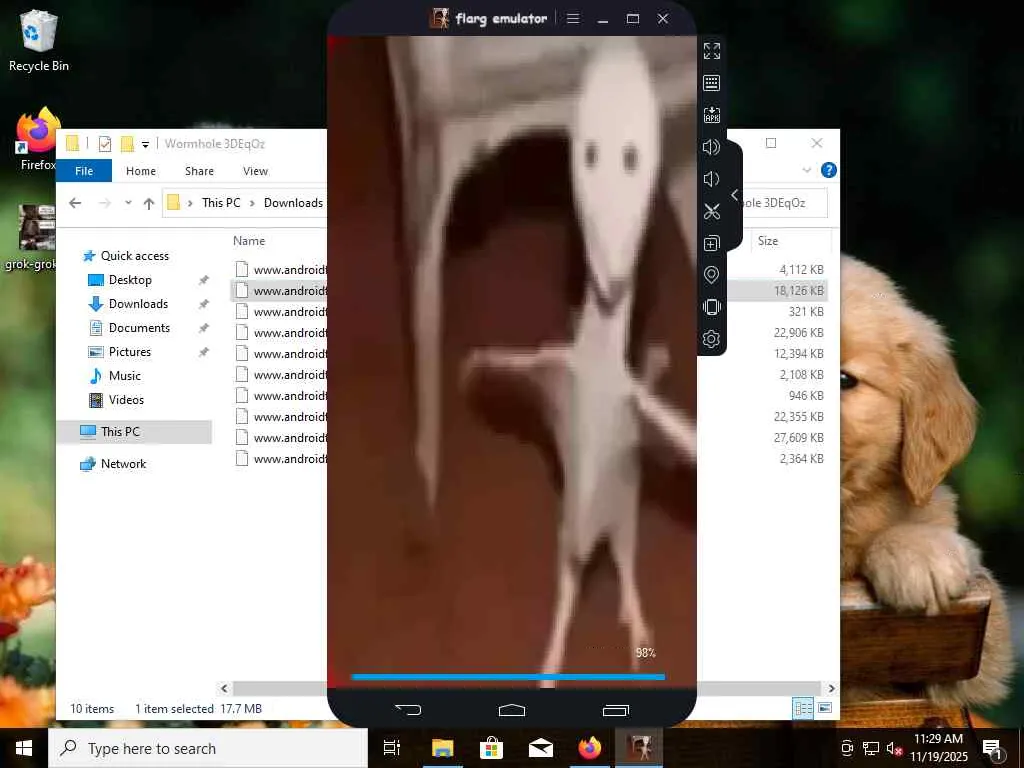Select the file sized 12,394 KB
Screen dimensions: 1024x768
[x=529, y=353]
